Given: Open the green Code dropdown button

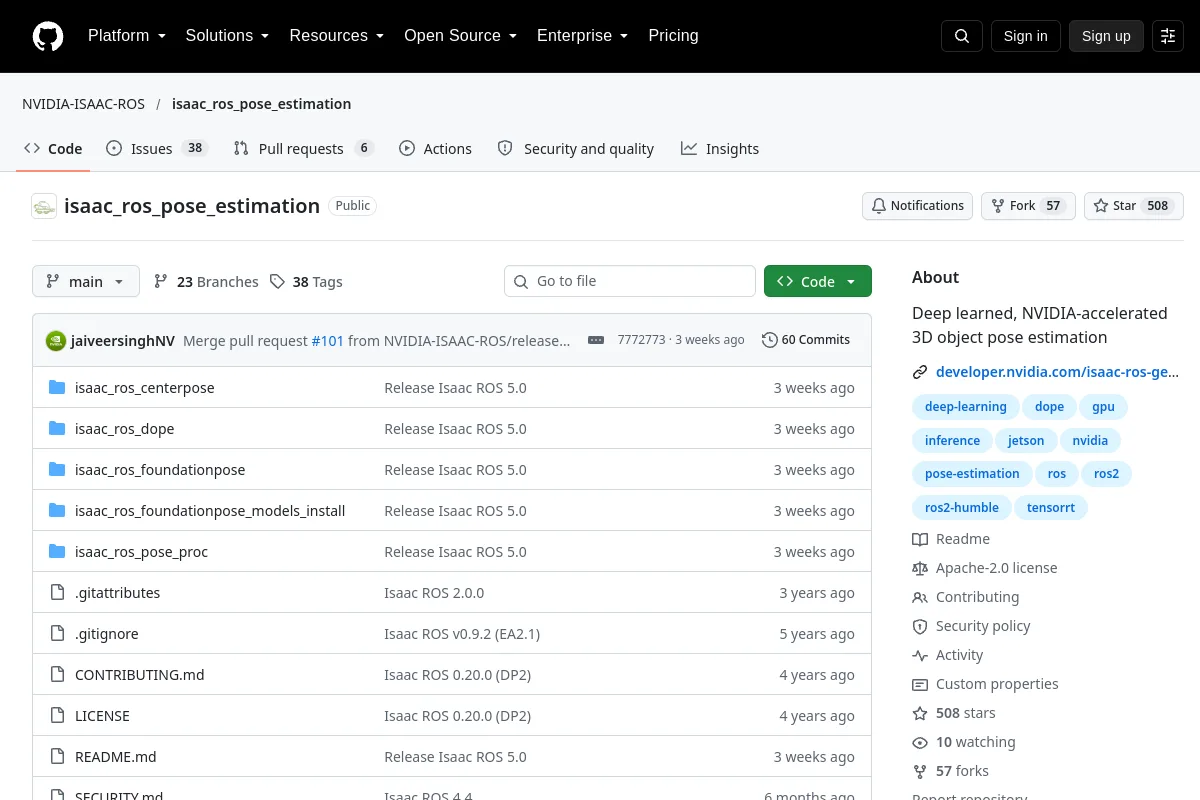Looking at the screenshot, I should [x=818, y=282].
